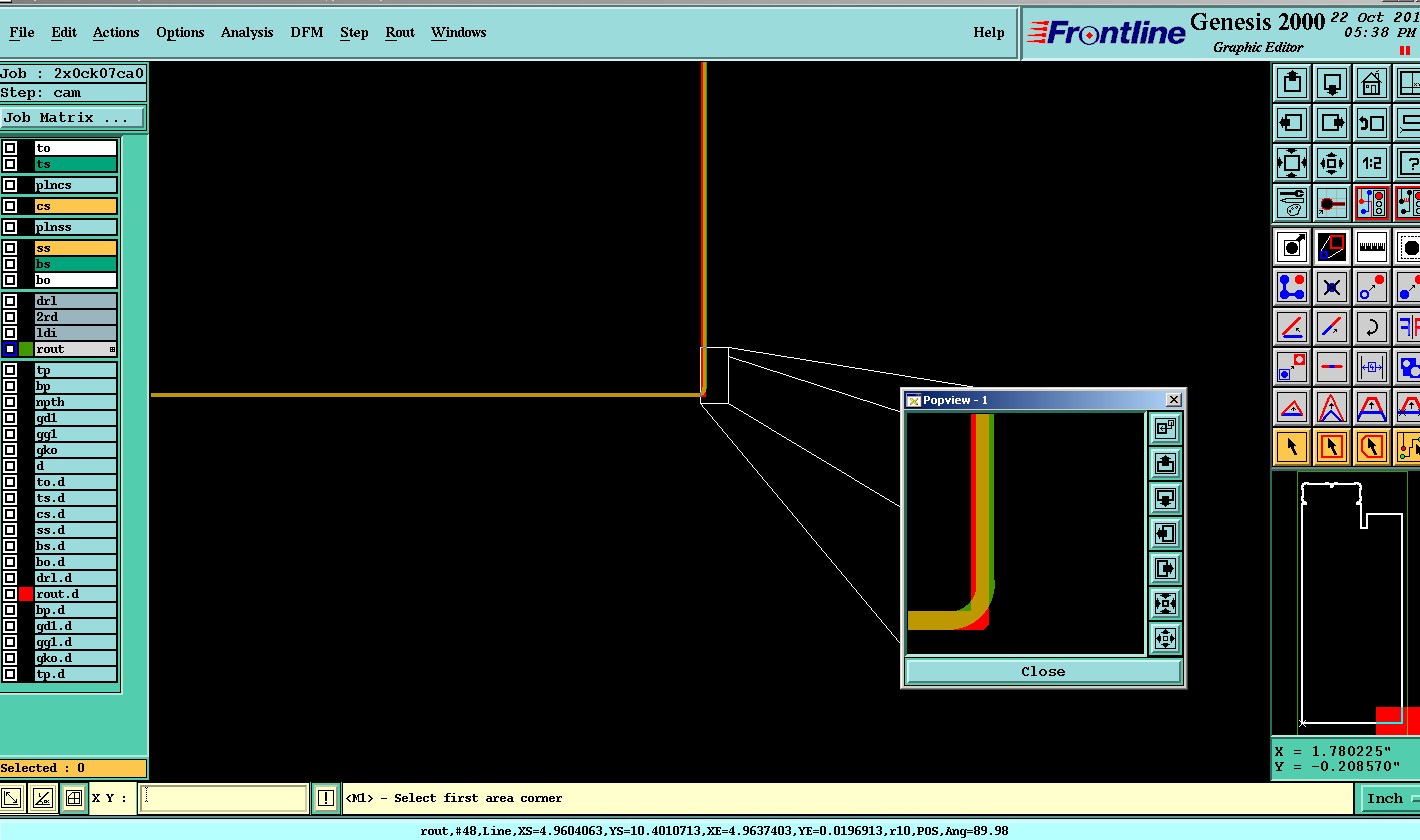Click the pan down icon in main toolbar
This screenshot has width=1420, height=840.
pos(1332,83)
